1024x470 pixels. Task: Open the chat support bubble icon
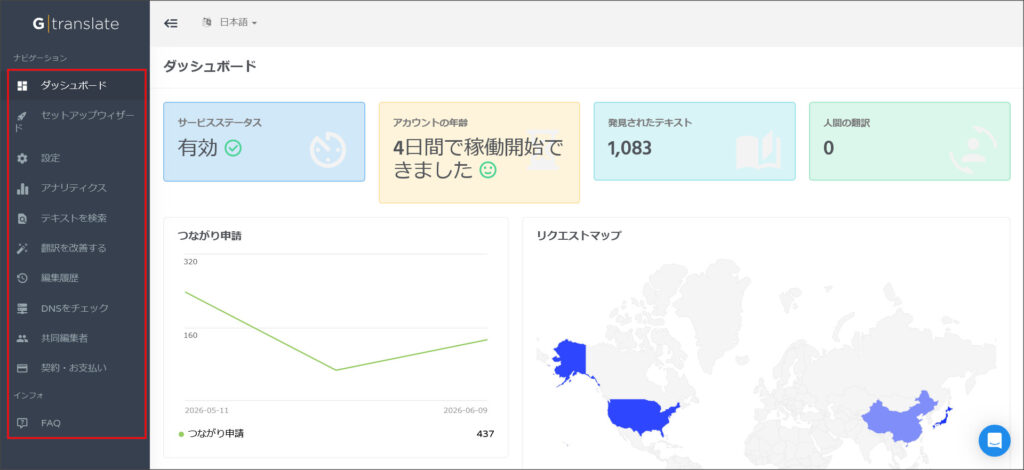[x=994, y=441]
